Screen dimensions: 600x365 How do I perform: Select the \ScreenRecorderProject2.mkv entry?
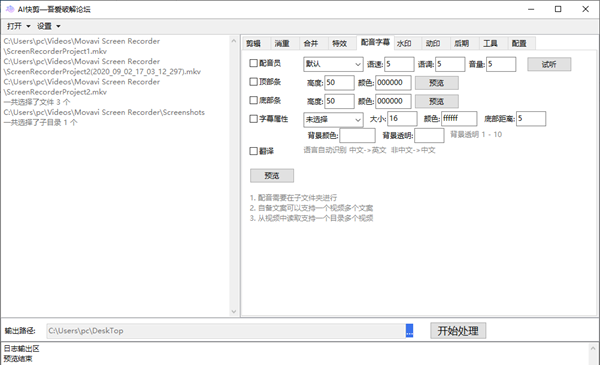coord(82,86)
